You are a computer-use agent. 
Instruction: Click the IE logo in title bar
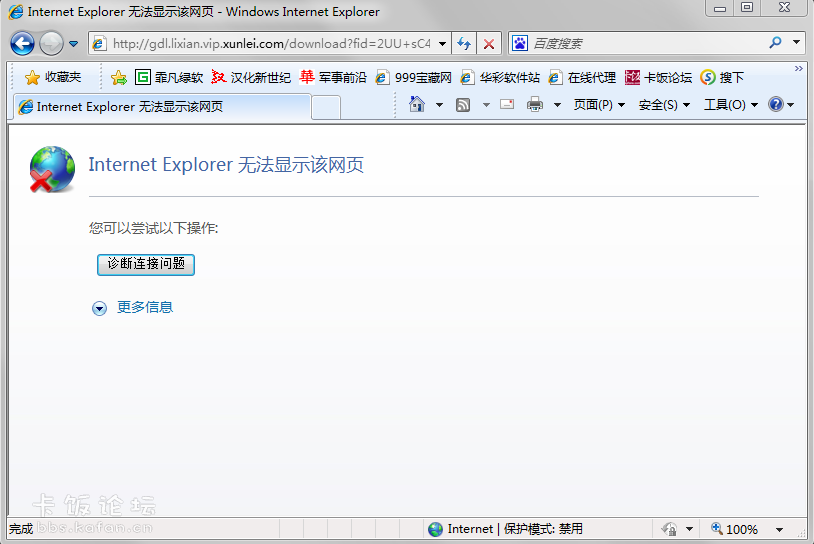pos(16,11)
